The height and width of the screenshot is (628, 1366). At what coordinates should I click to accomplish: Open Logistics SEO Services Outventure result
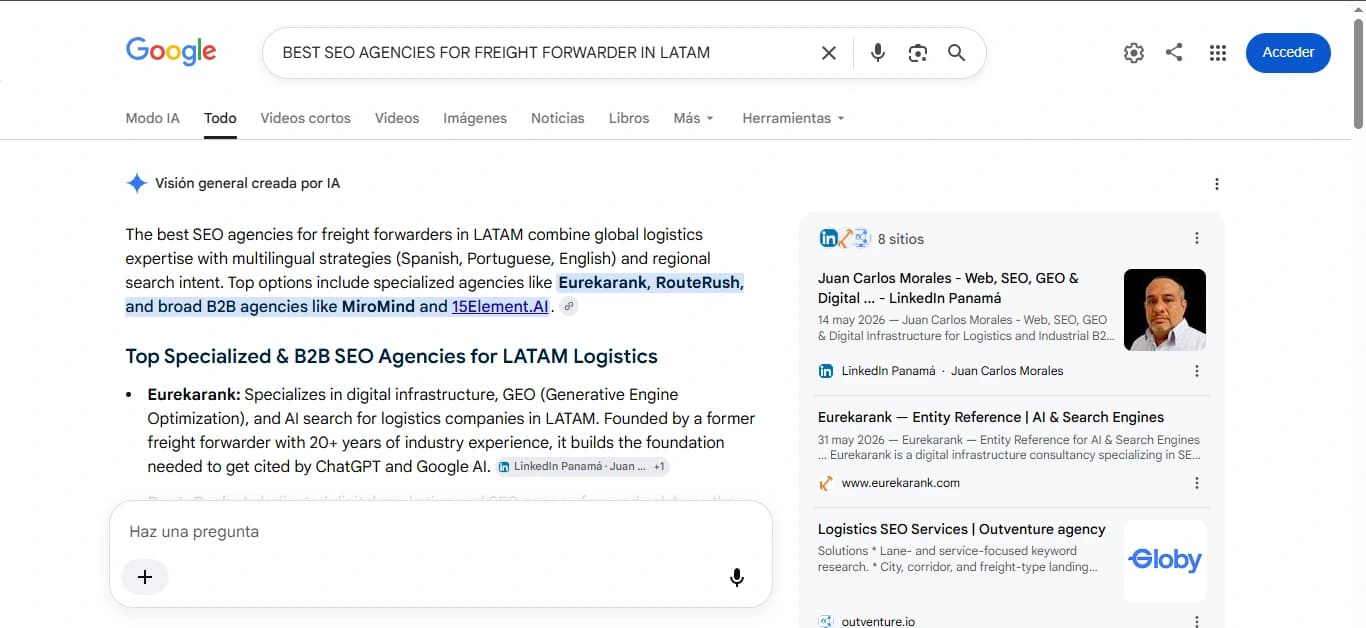961,529
